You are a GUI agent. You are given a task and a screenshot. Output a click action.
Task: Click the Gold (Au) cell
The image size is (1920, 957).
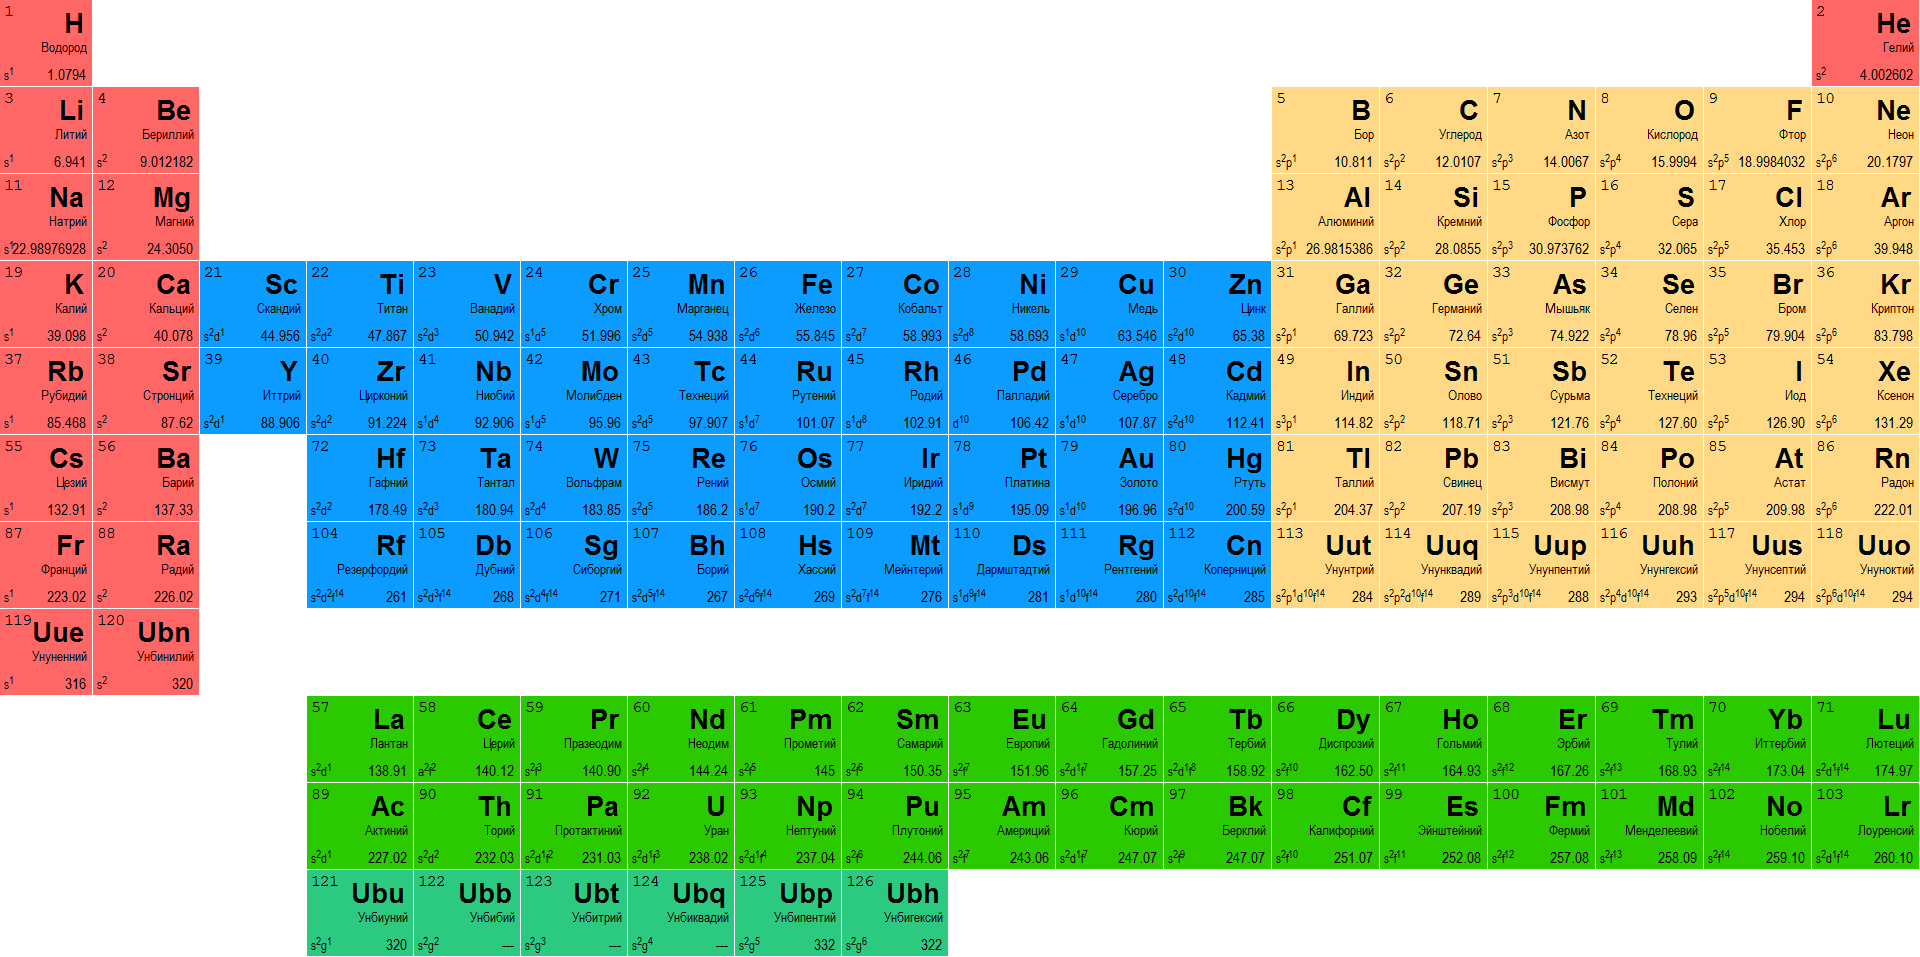click(x=1110, y=478)
